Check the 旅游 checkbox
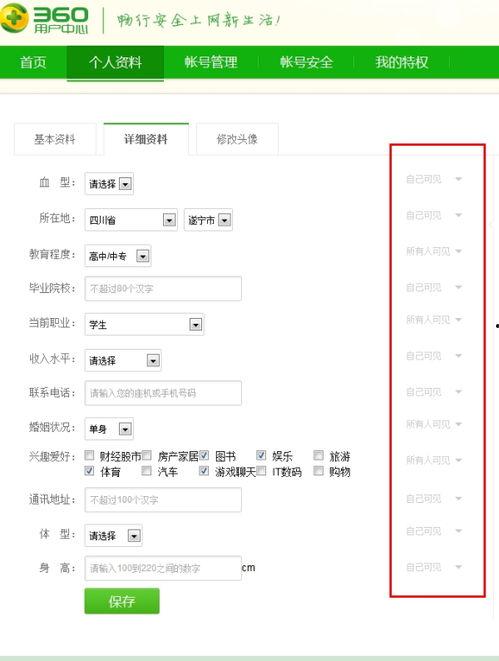The image size is (499, 661). 319,455
